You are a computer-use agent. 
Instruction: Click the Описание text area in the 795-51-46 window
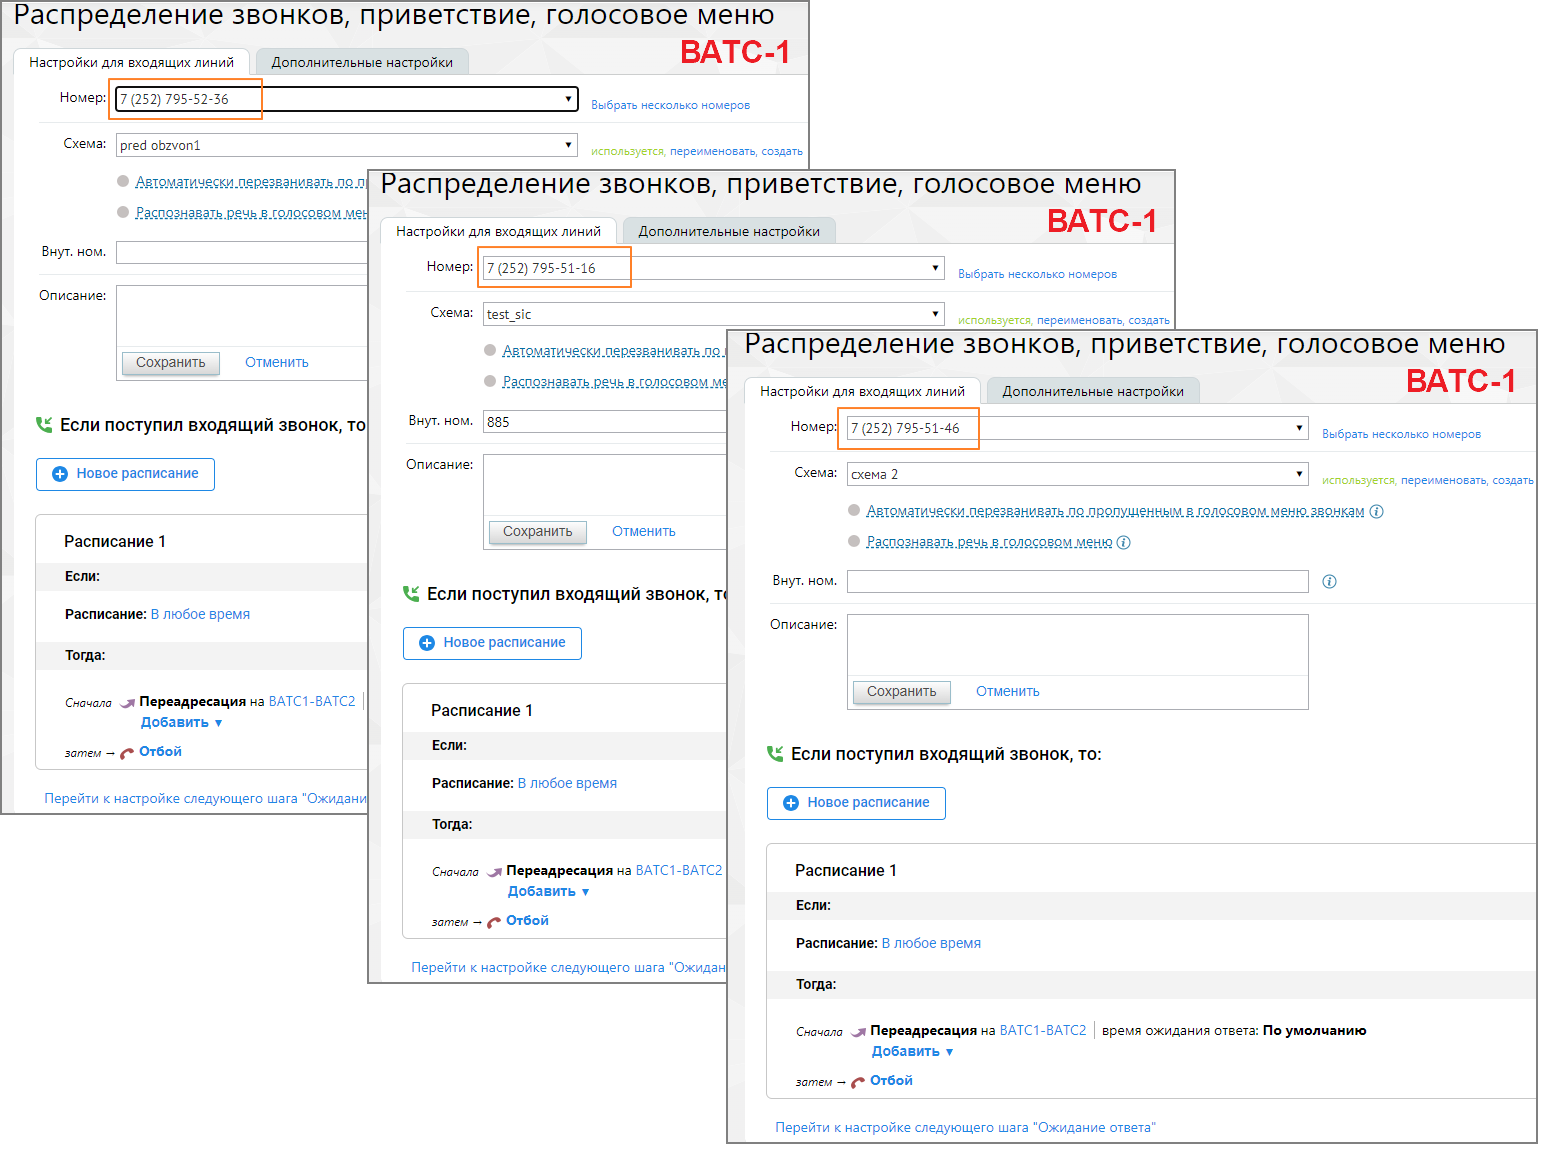(1077, 645)
